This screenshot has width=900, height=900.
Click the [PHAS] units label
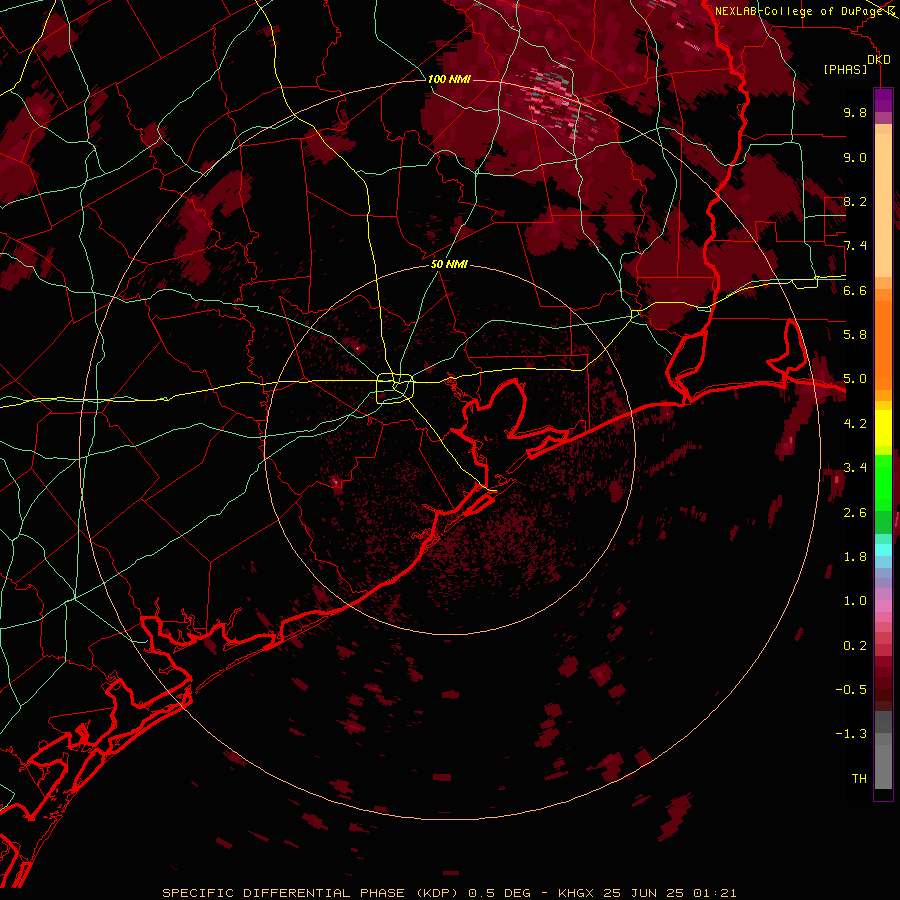point(845,70)
